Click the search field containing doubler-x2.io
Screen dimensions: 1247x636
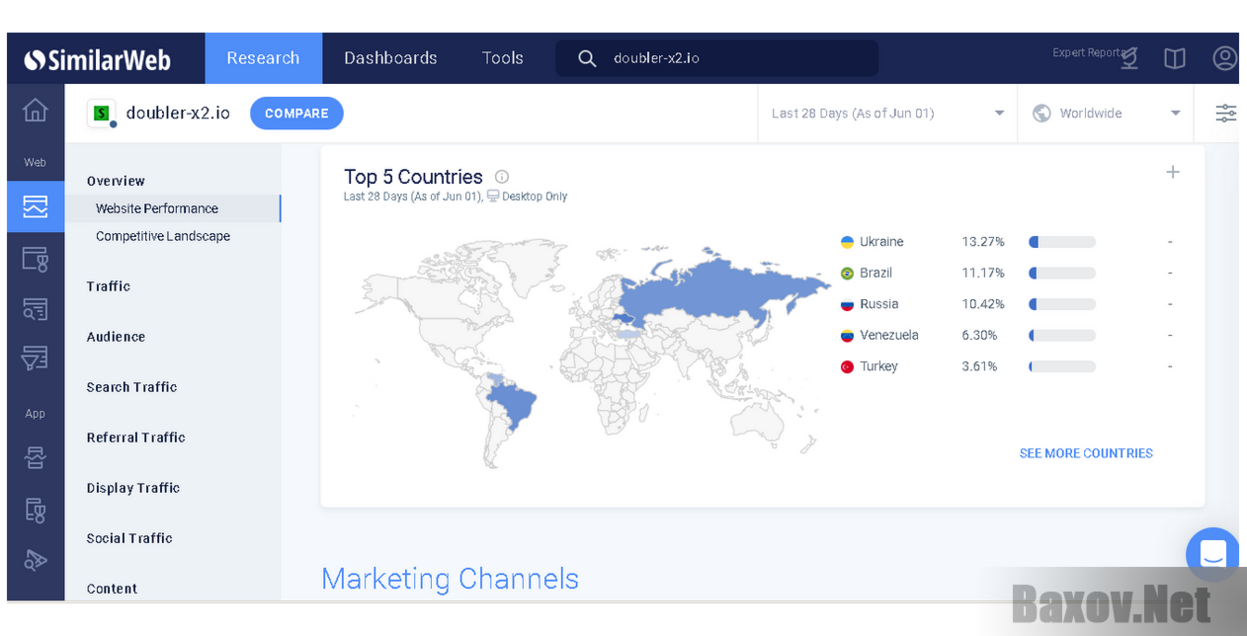point(717,58)
